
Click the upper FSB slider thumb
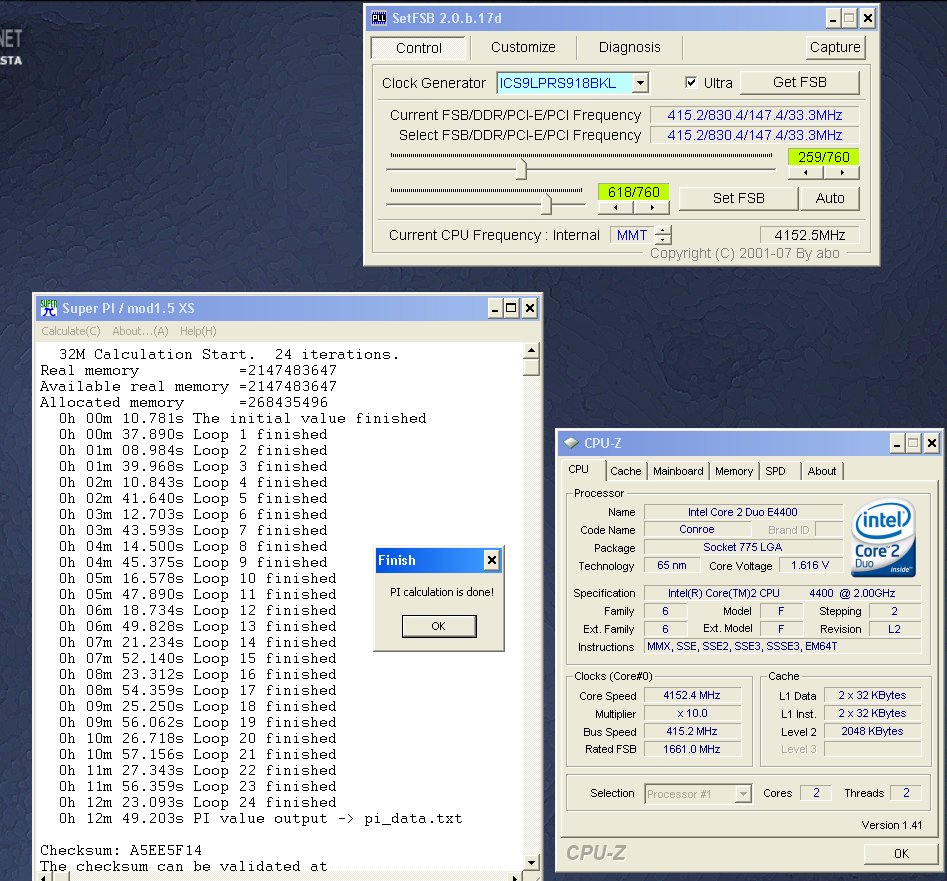pos(521,168)
